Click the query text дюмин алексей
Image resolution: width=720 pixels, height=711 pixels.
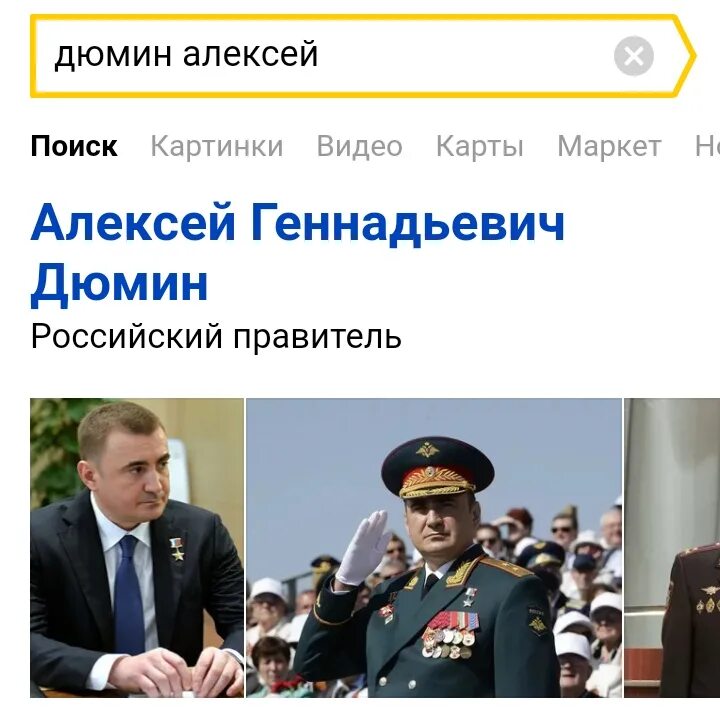click(186, 55)
